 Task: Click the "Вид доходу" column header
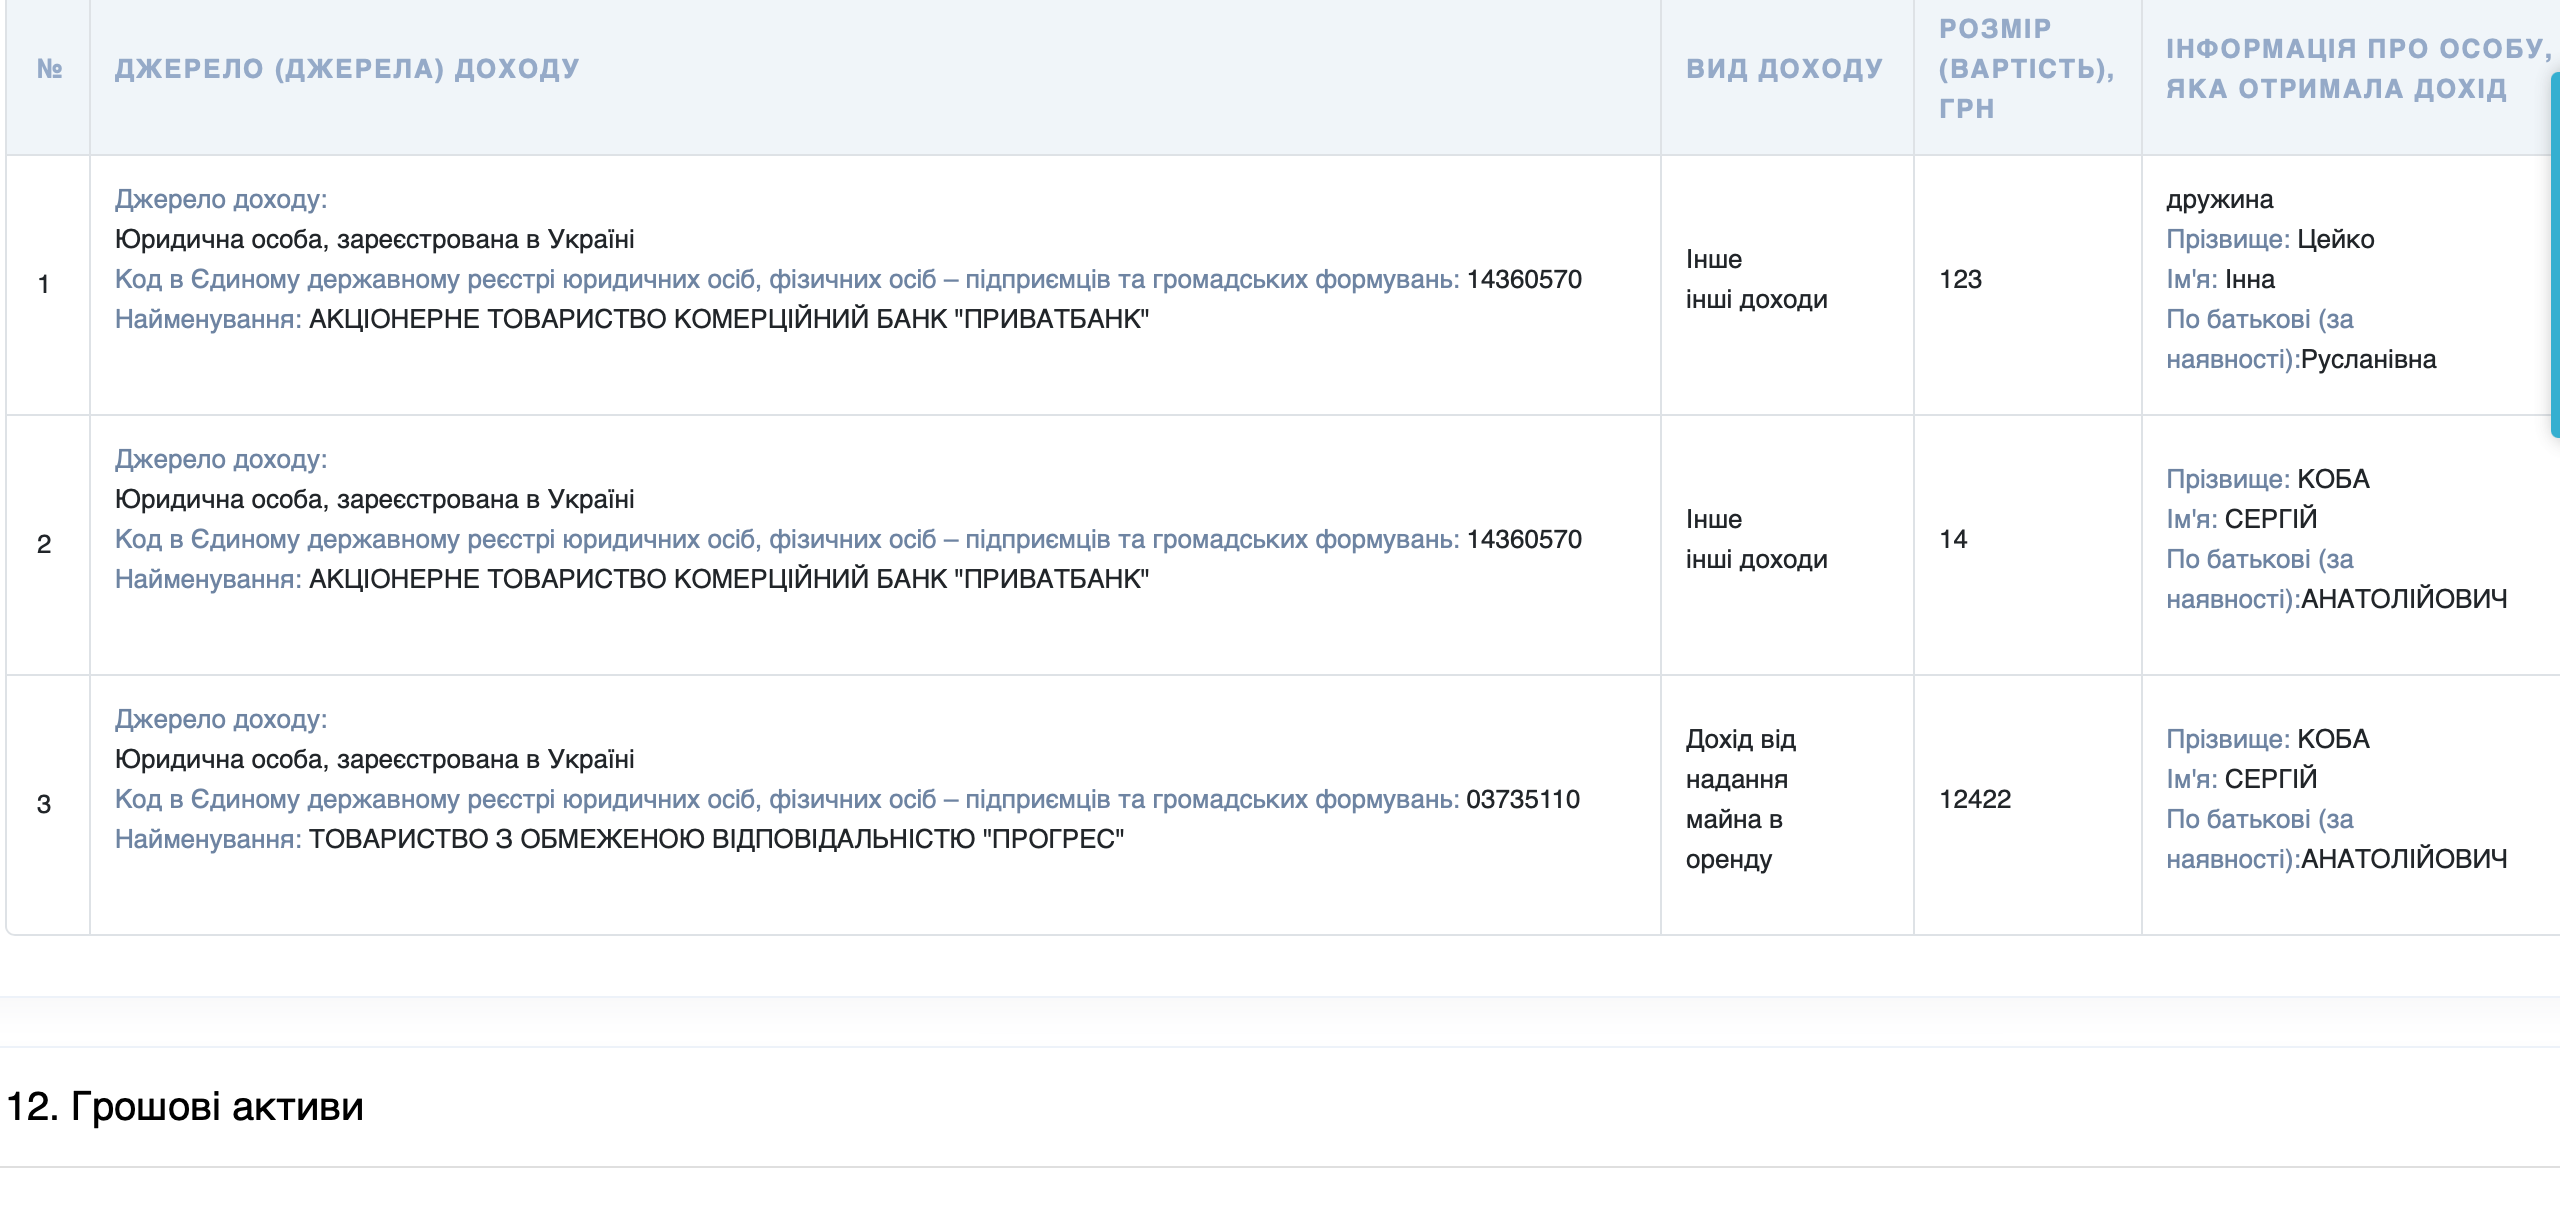[x=1784, y=69]
